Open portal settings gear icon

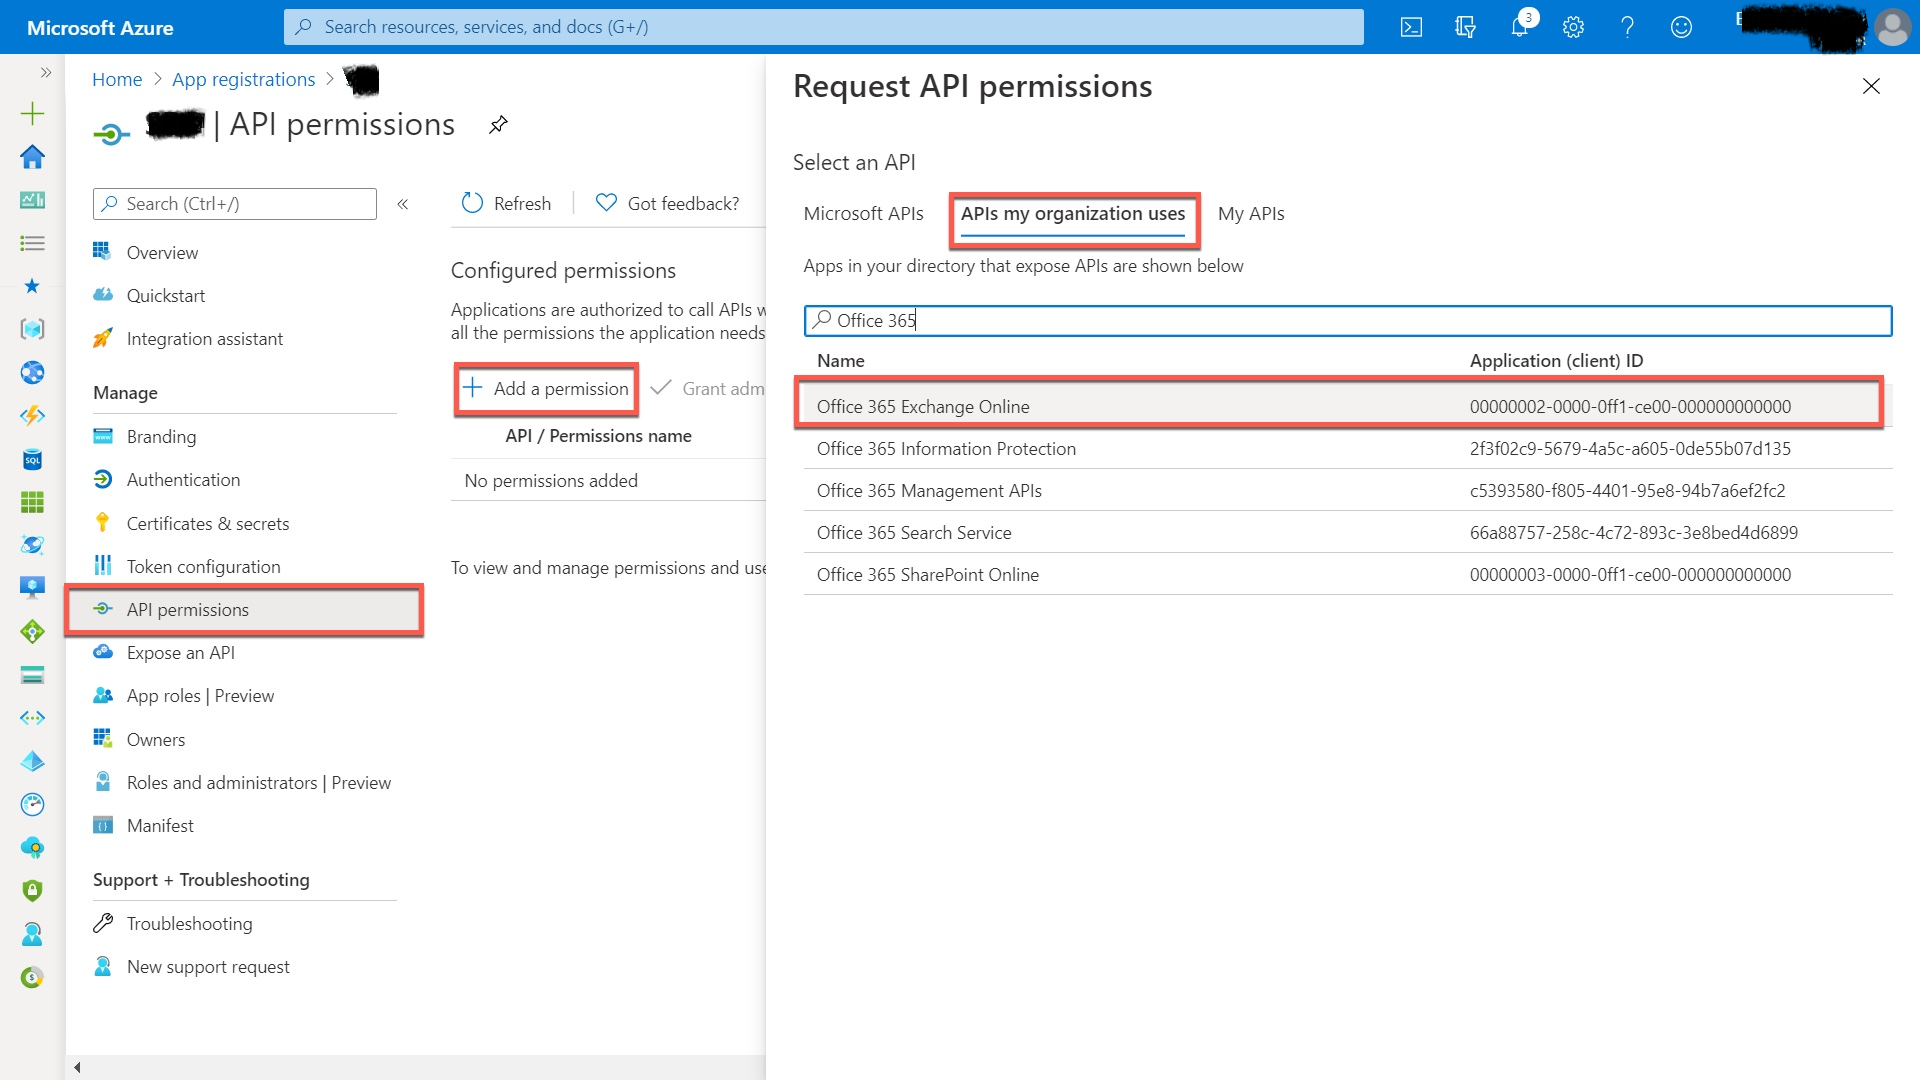pos(1573,27)
